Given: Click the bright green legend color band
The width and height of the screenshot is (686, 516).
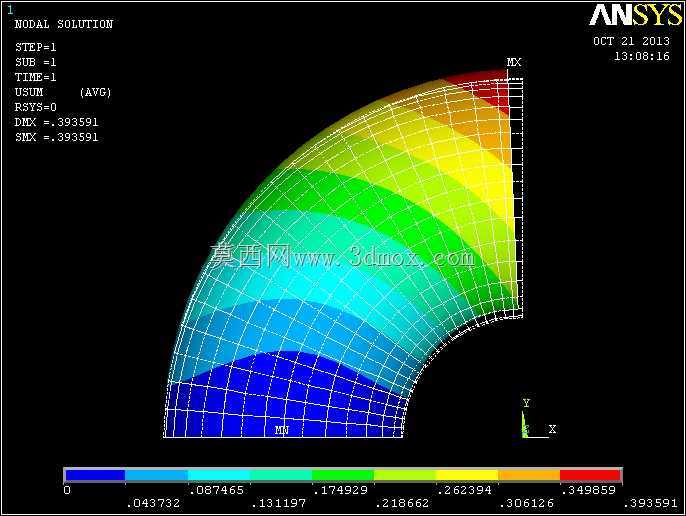Looking at the screenshot, I should point(343,475).
